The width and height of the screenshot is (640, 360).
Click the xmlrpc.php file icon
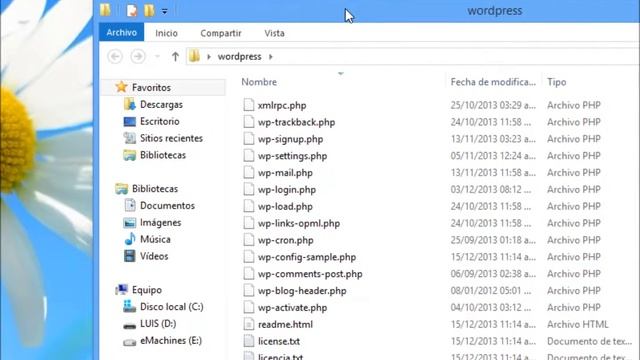[249, 105]
